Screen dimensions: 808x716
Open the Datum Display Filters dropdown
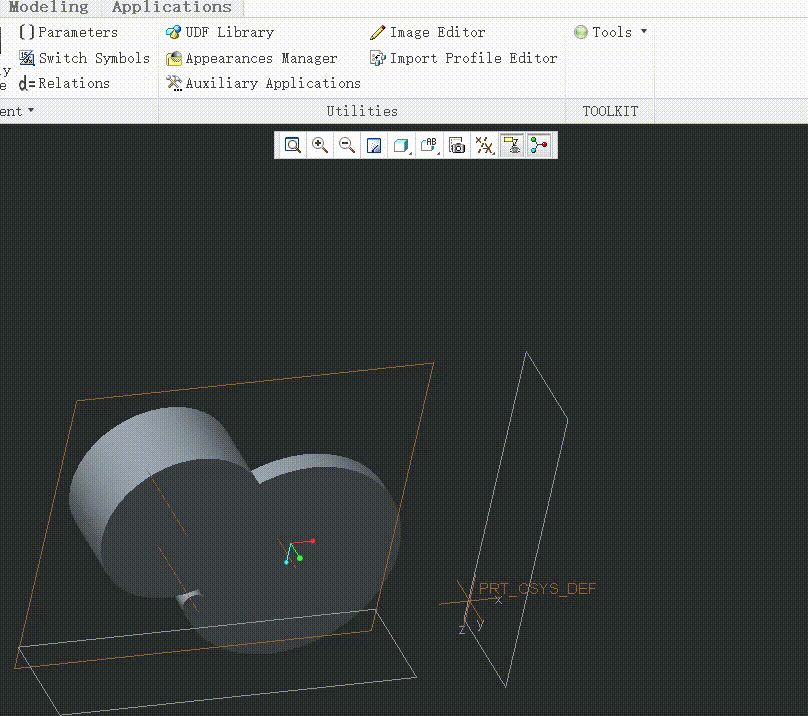tap(484, 145)
